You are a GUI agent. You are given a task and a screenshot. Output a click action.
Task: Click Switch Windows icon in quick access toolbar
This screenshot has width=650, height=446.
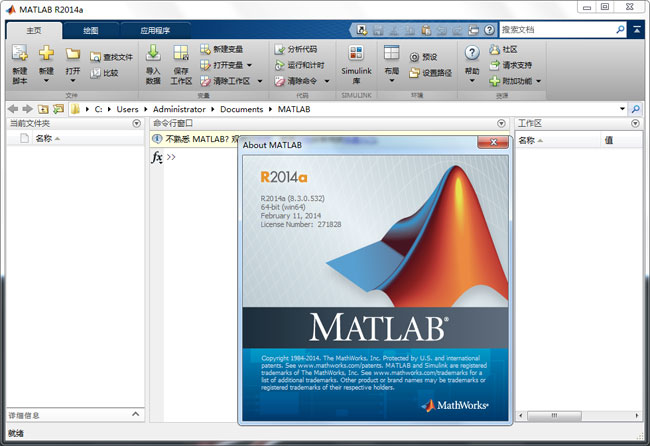point(473,30)
